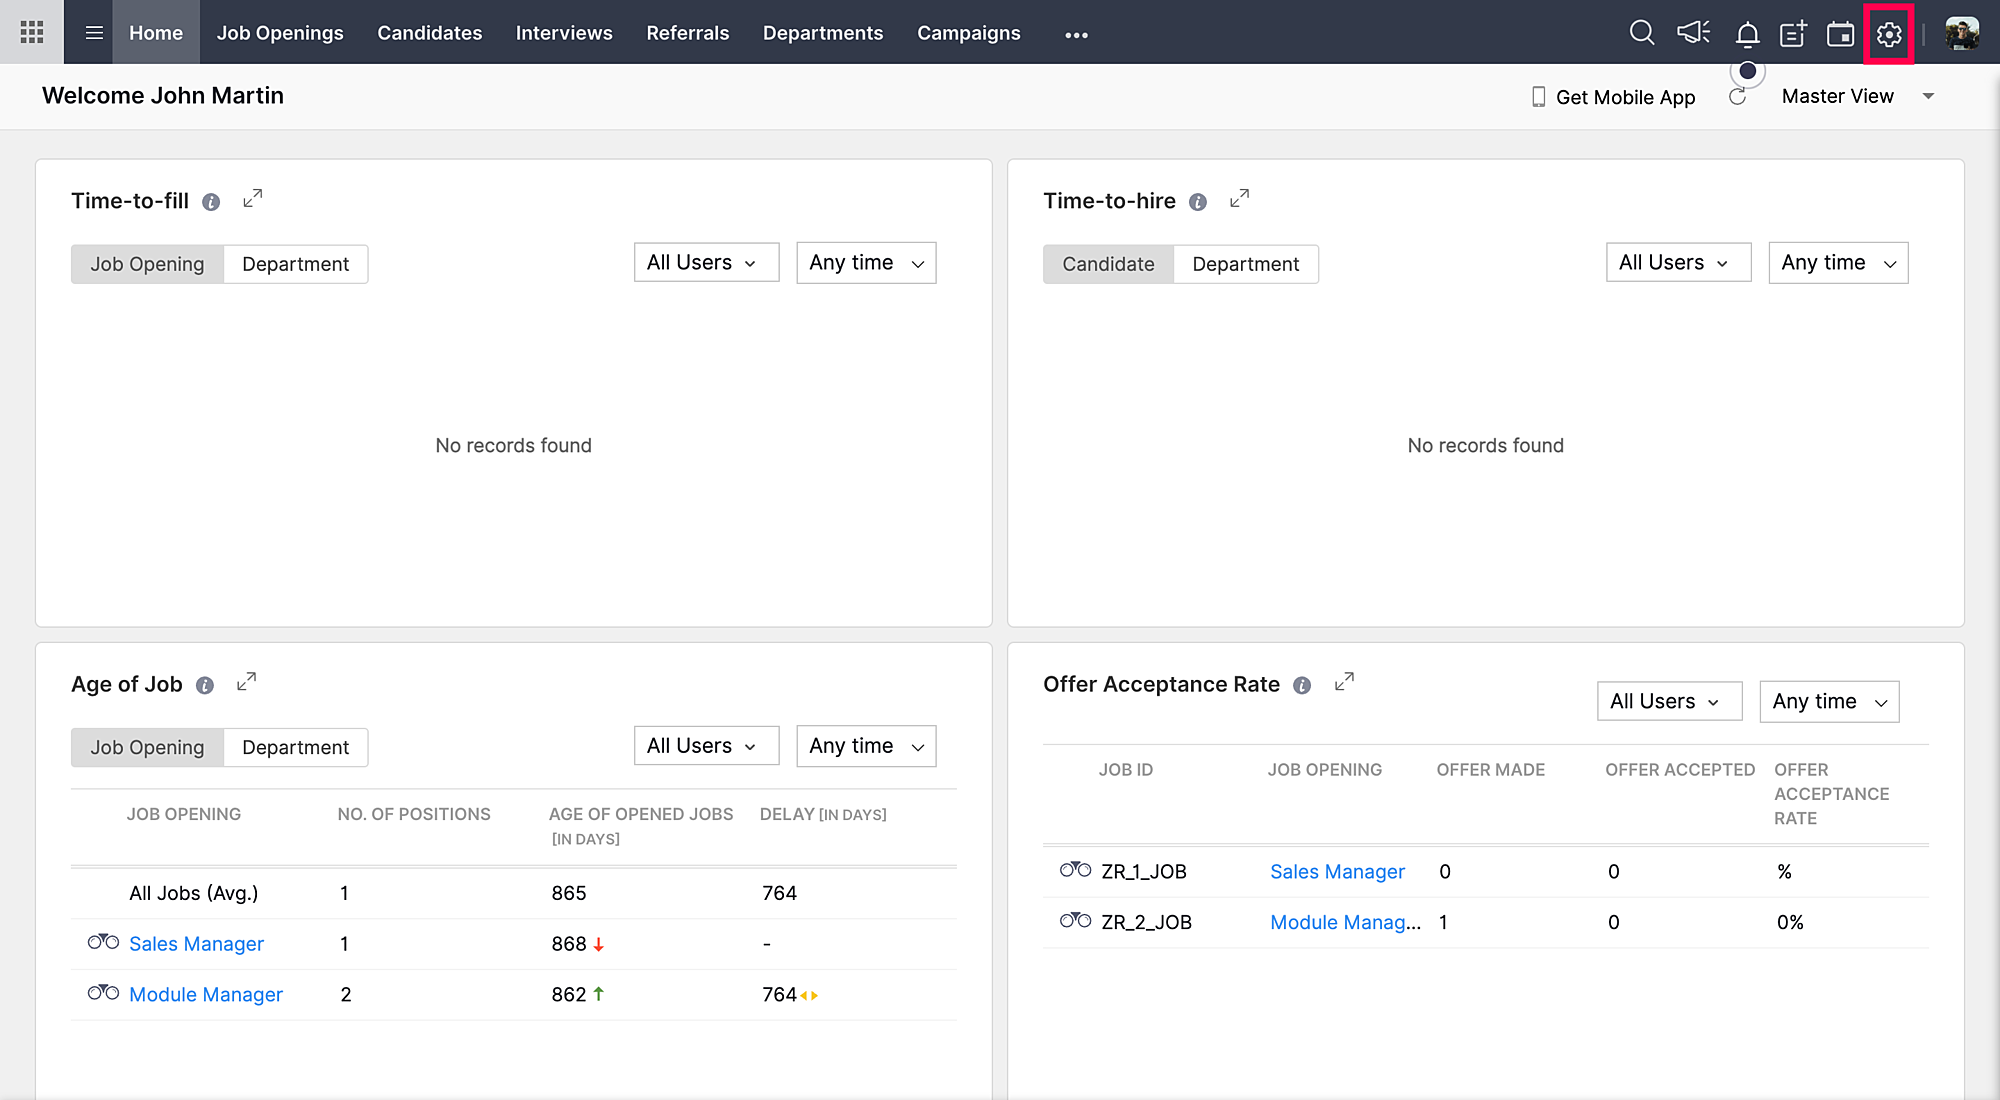The image size is (2000, 1100).
Task: Select Job Opening toggle in Age of Job
Action: pos(147,747)
